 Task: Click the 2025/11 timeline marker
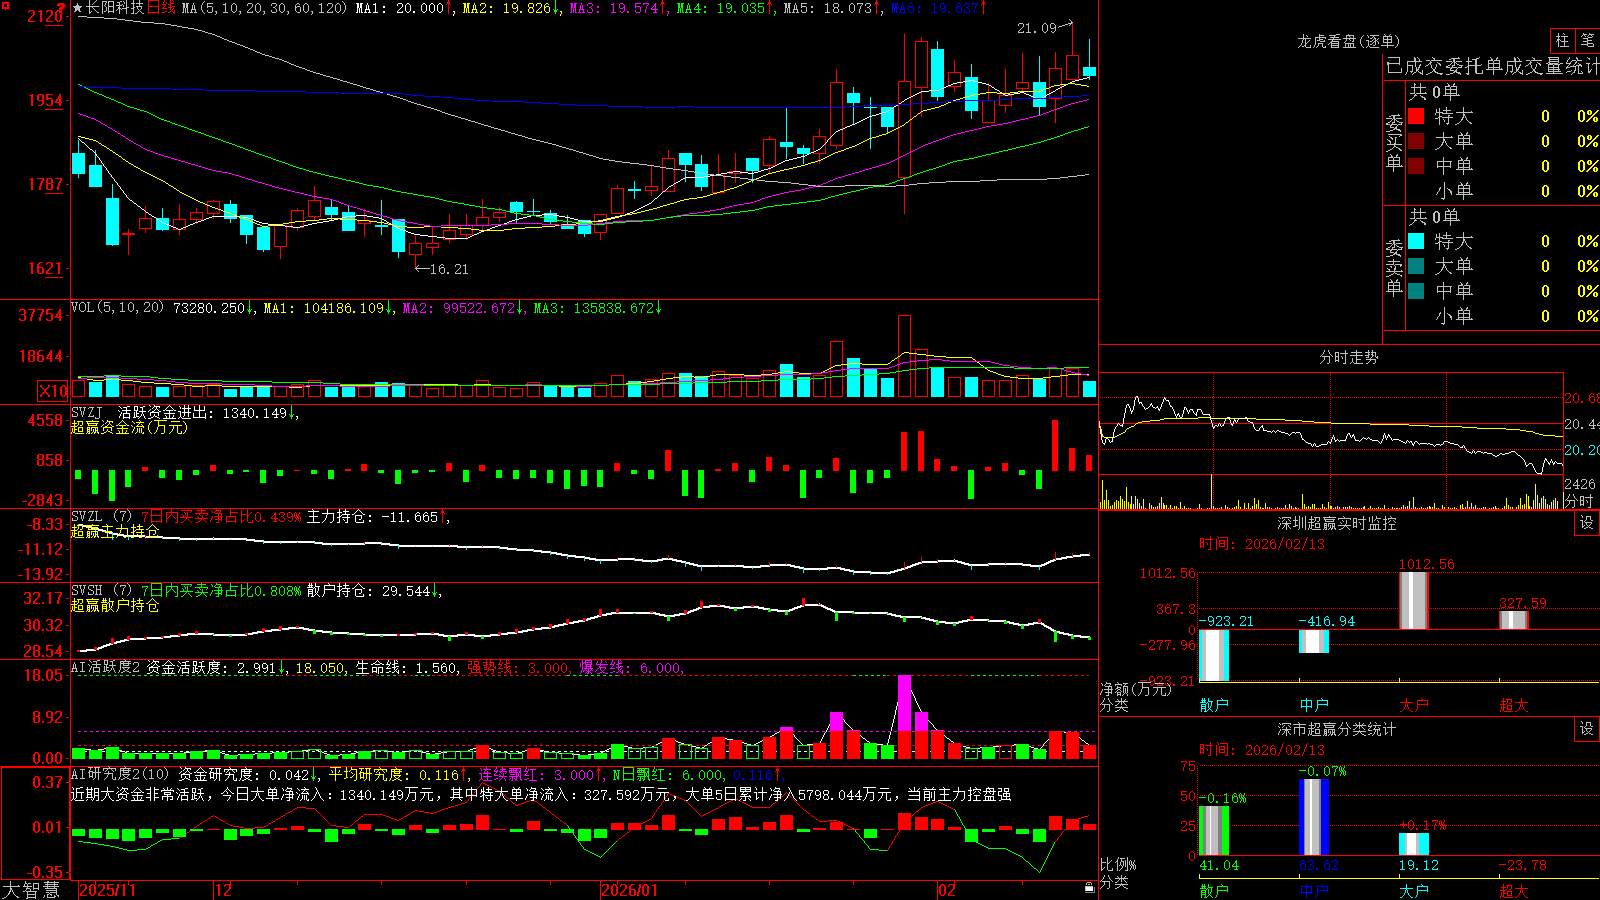[107, 890]
